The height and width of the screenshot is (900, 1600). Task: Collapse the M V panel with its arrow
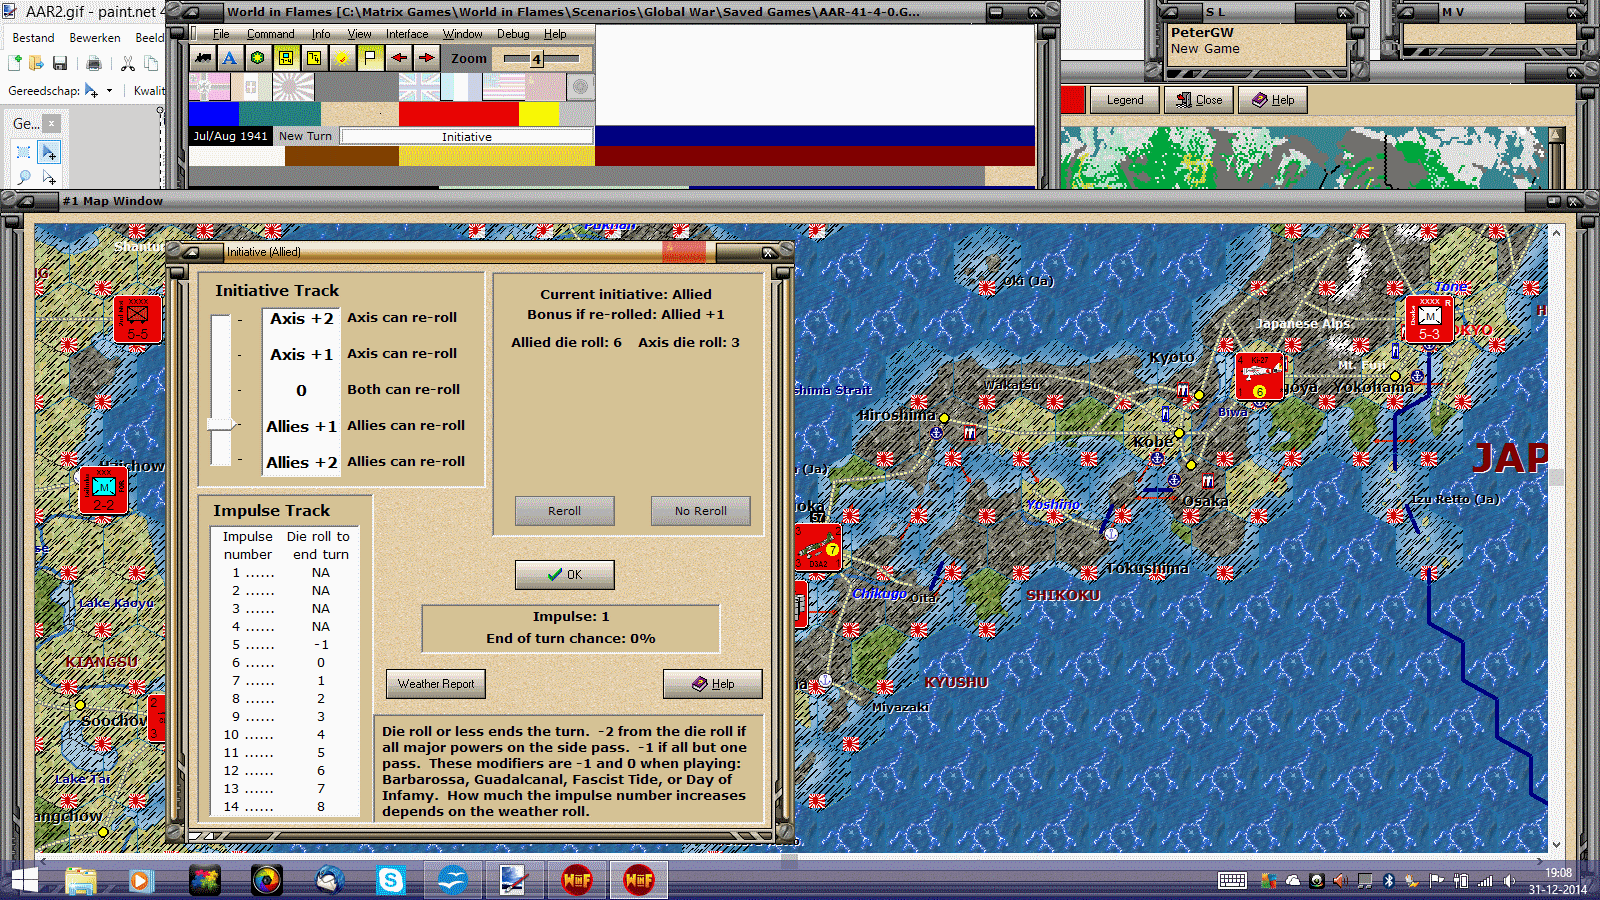pos(1408,12)
